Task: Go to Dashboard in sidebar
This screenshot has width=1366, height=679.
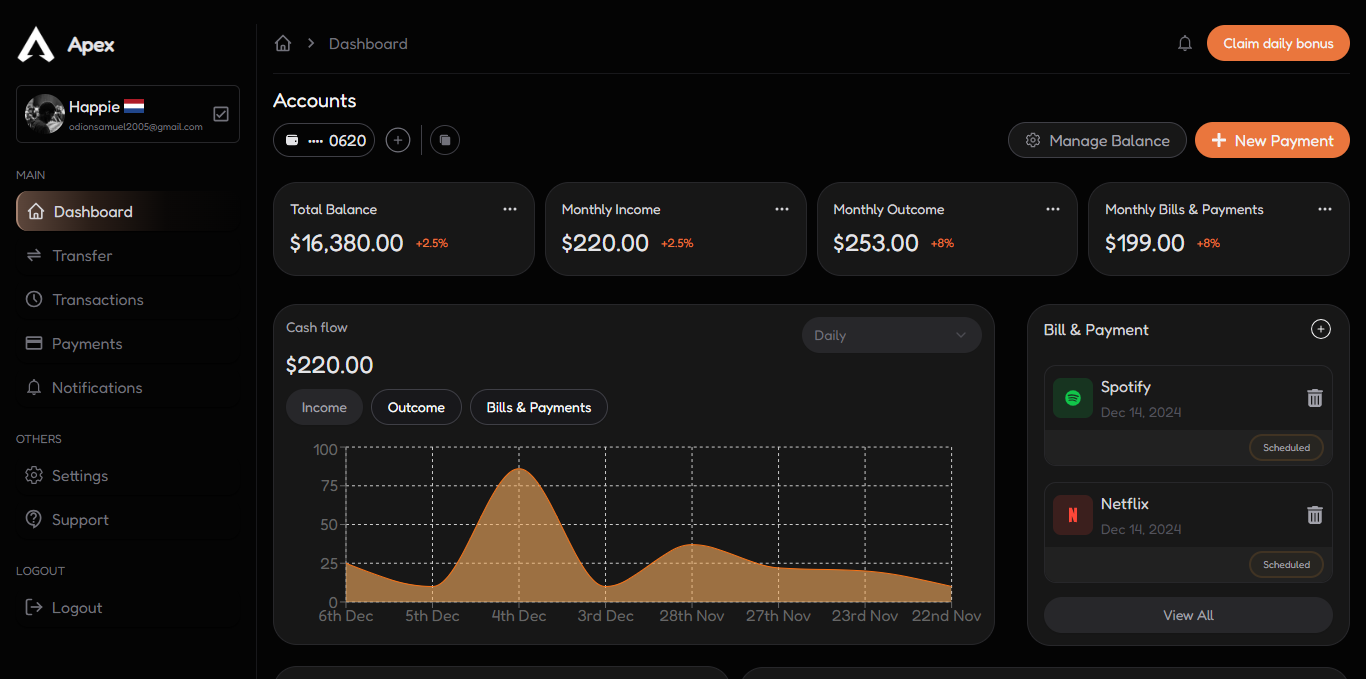Action: 127,211
